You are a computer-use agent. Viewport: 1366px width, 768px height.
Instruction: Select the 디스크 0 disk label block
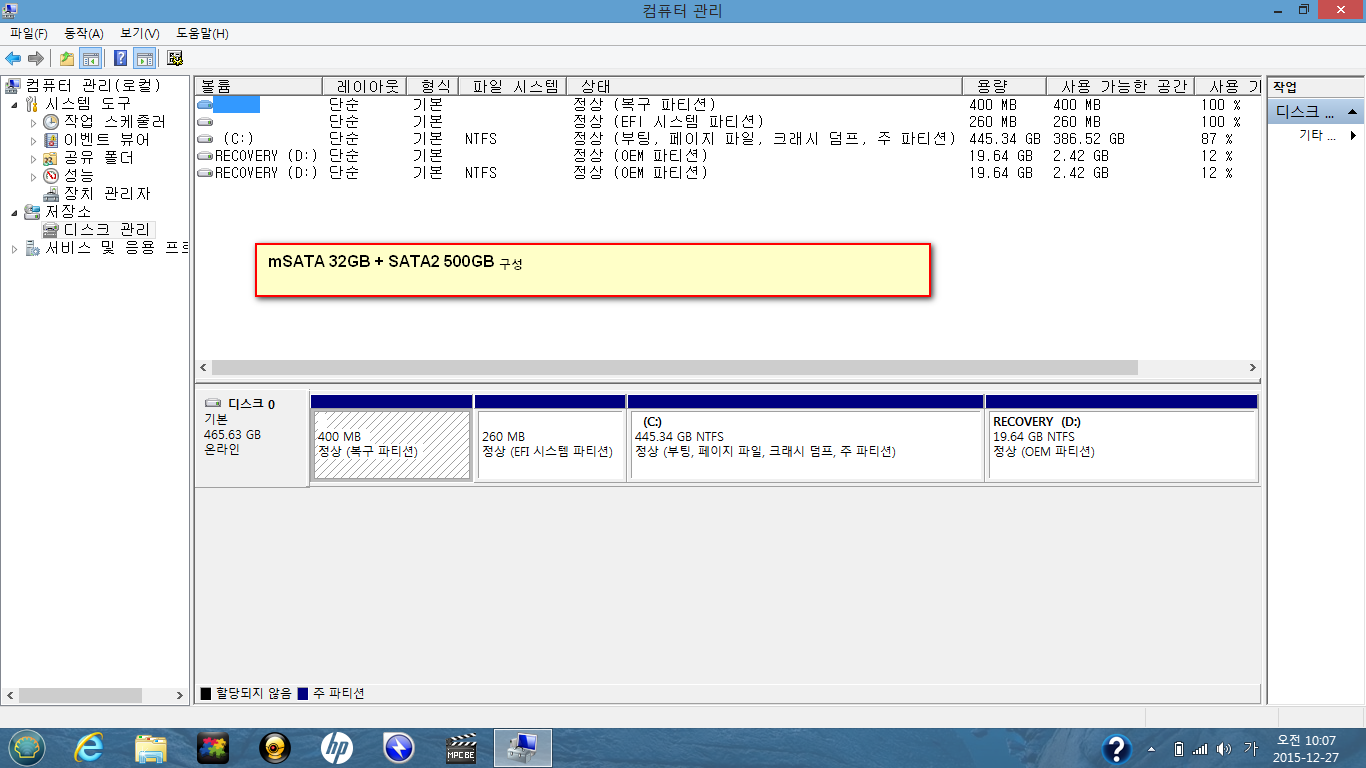point(252,439)
